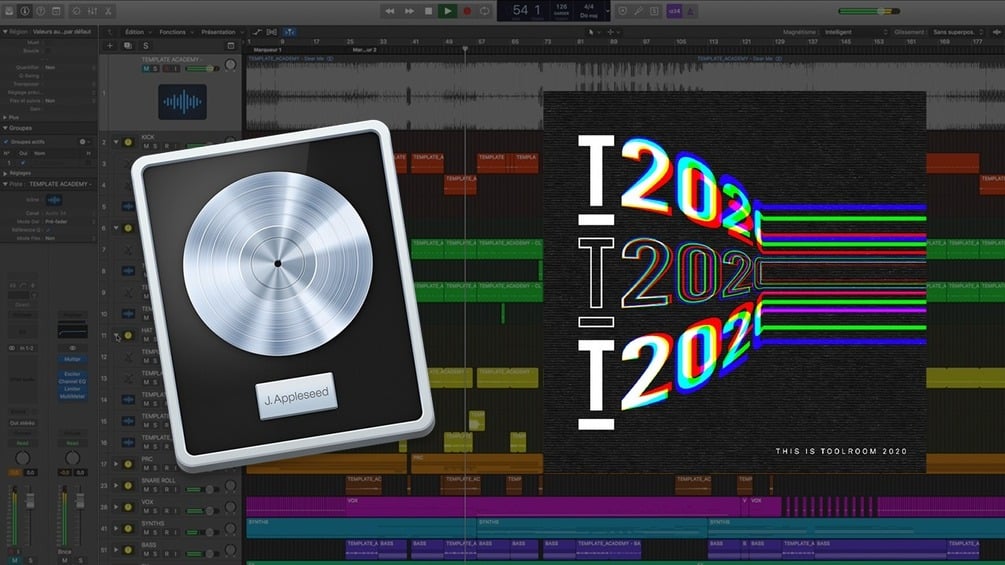
Task: Mute the SNARE ROLL track
Action: 146,489
